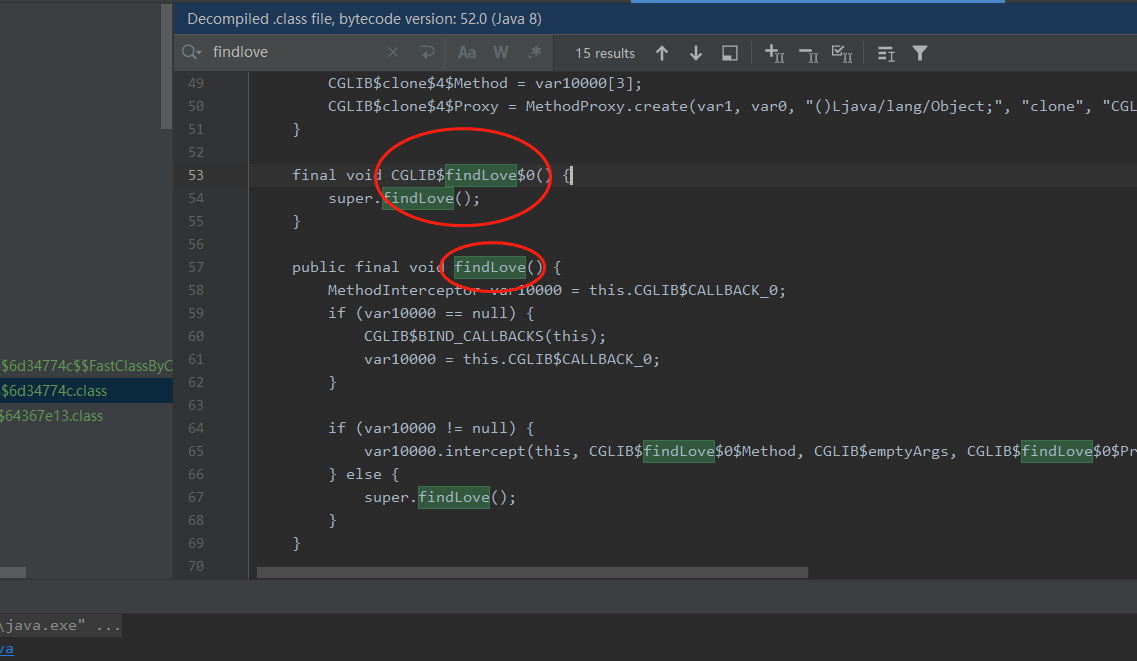Image resolution: width=1137 pixels, height=661 pixels.
Task: Click the editor horizontal scrollbar
Action: click(x=532, y=573)
